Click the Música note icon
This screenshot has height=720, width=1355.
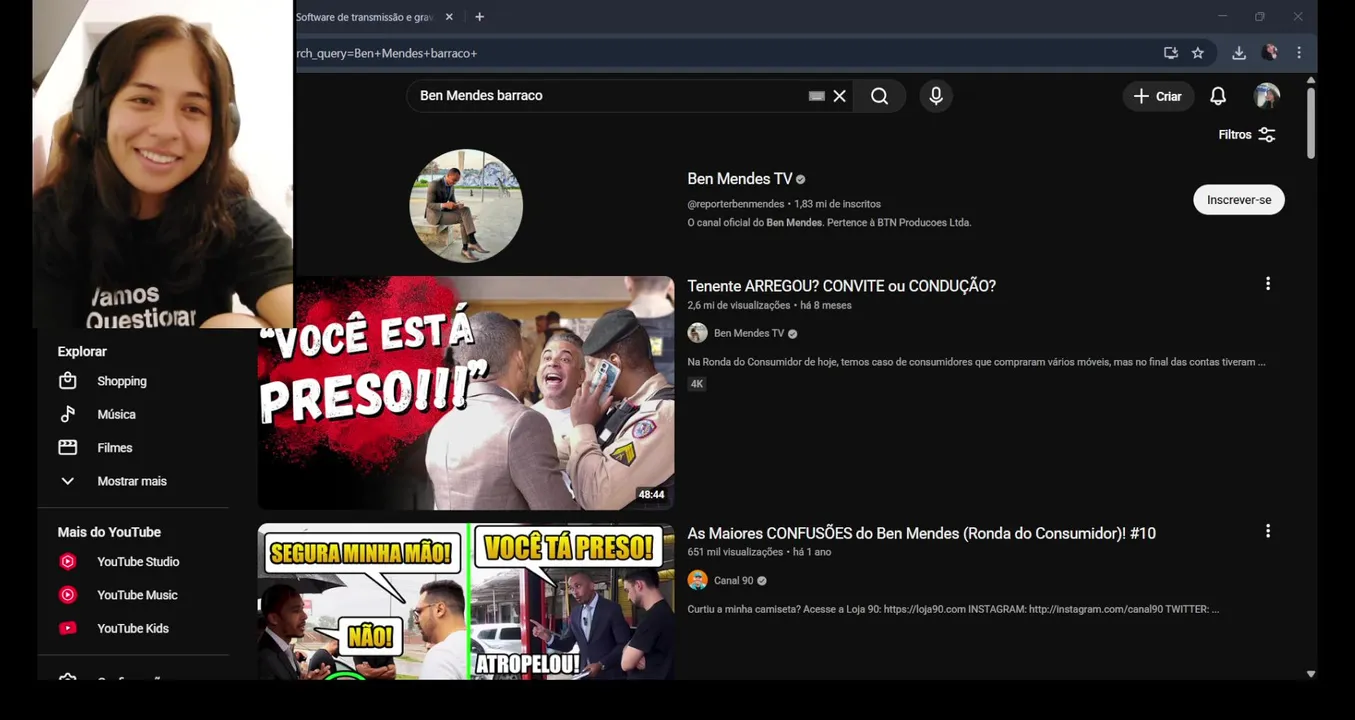(68, 414)
